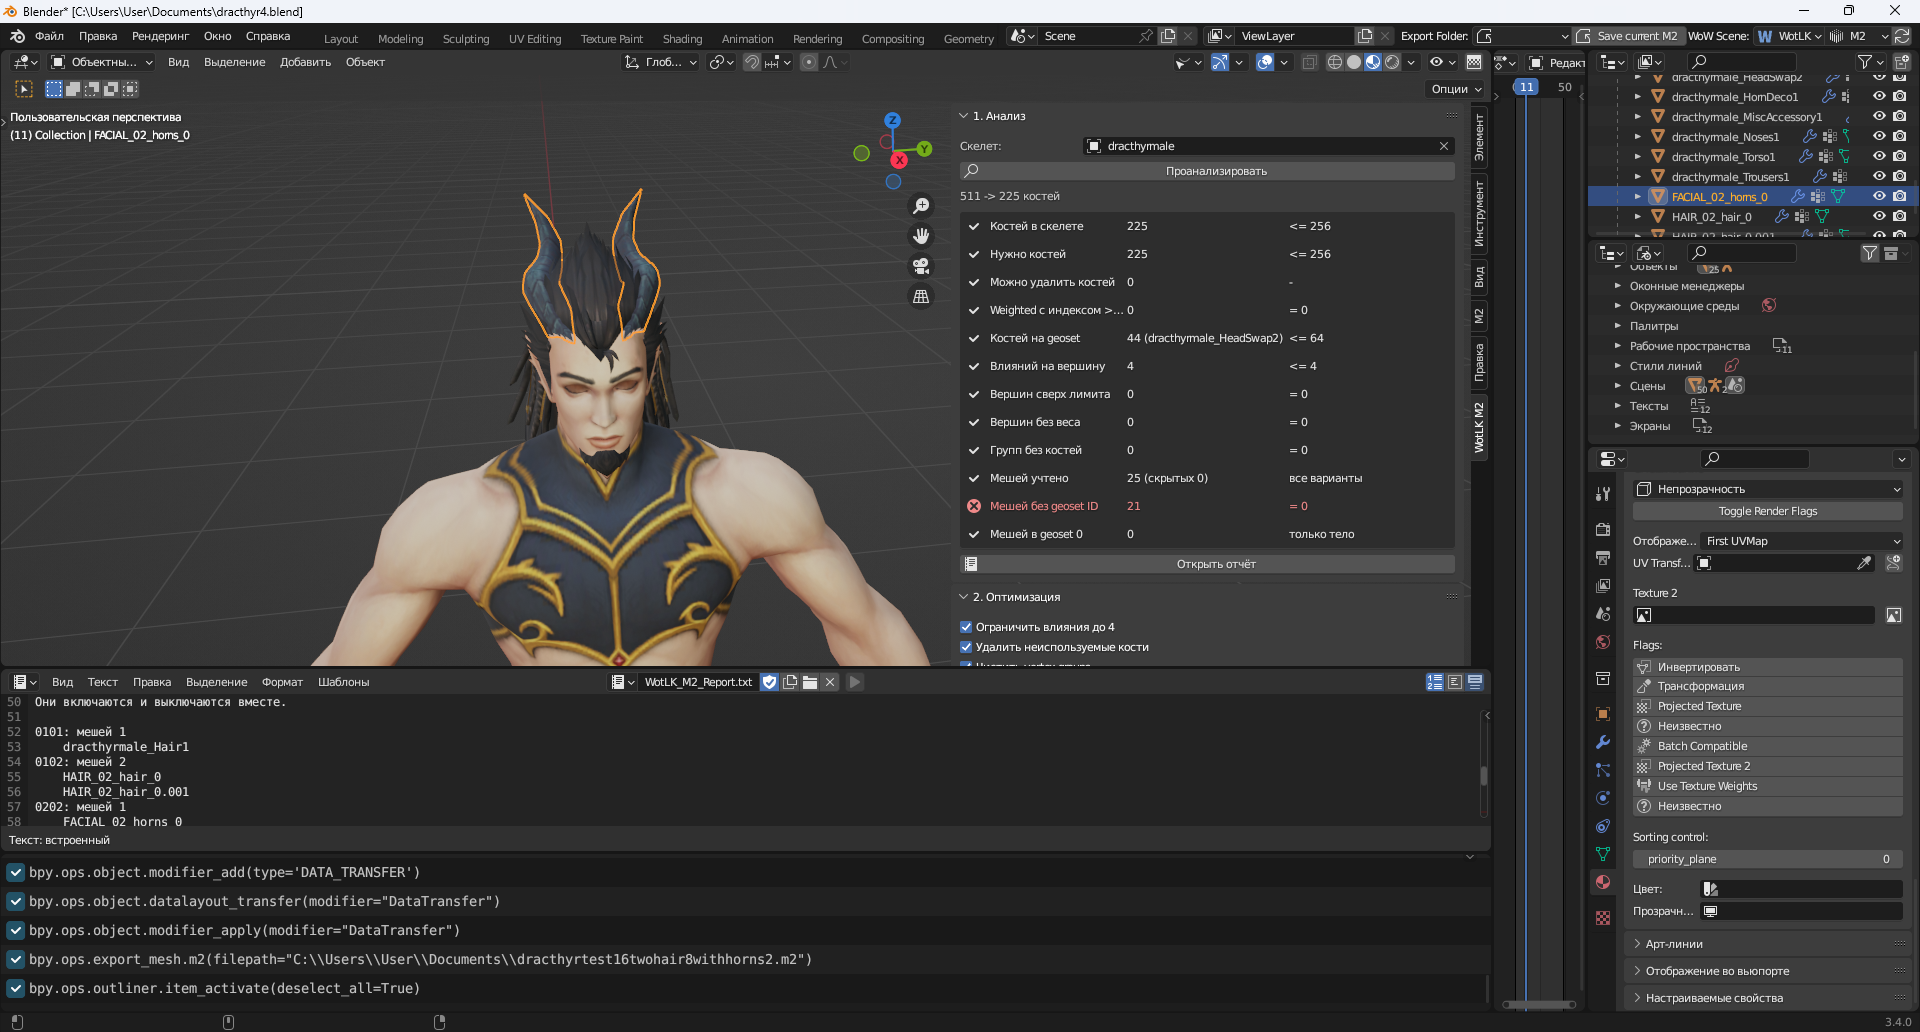Open the Modifier properties wrench tab
The image size is (1920, 1032).
1603,742
